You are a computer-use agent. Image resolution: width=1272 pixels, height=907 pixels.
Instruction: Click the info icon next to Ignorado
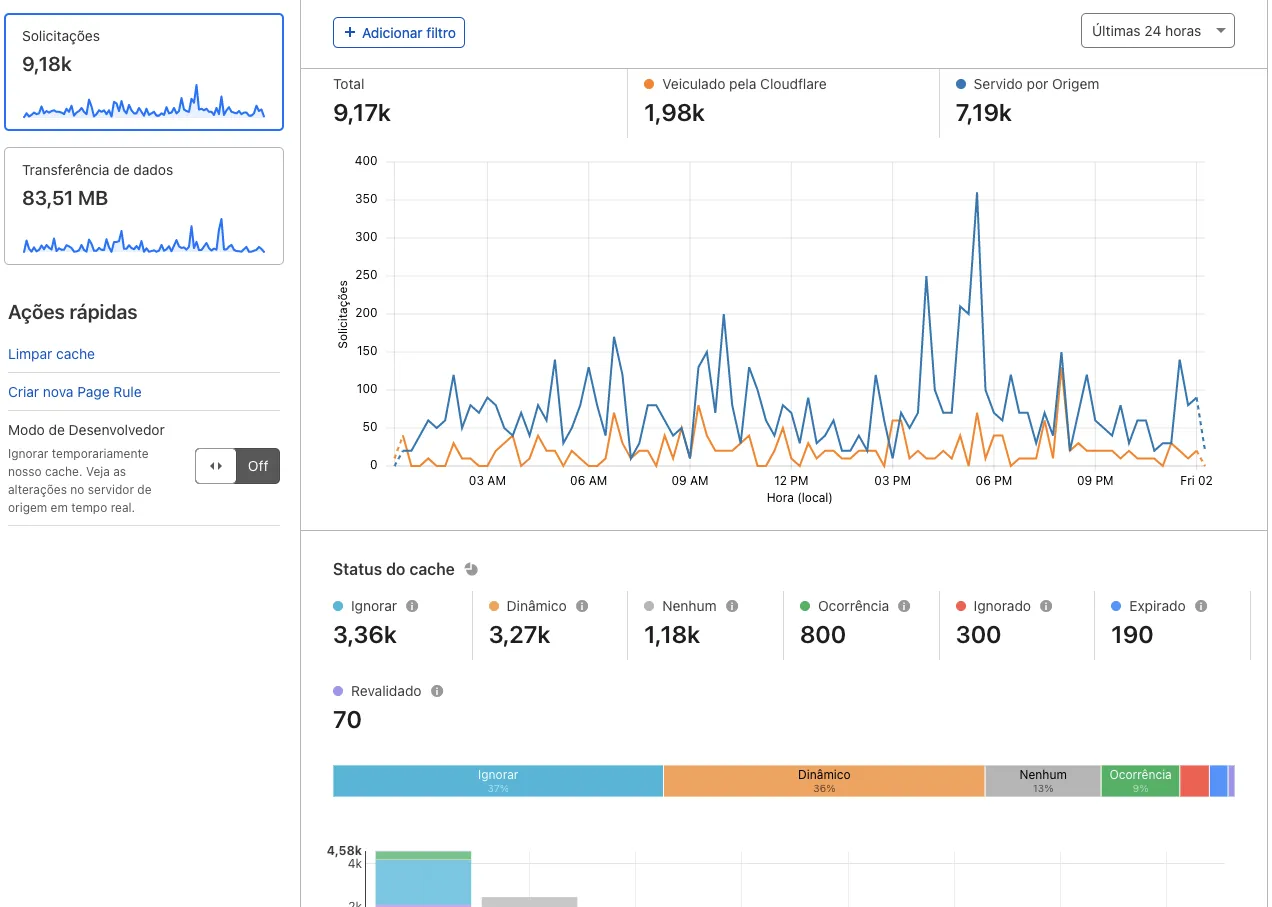(1046, 606)
